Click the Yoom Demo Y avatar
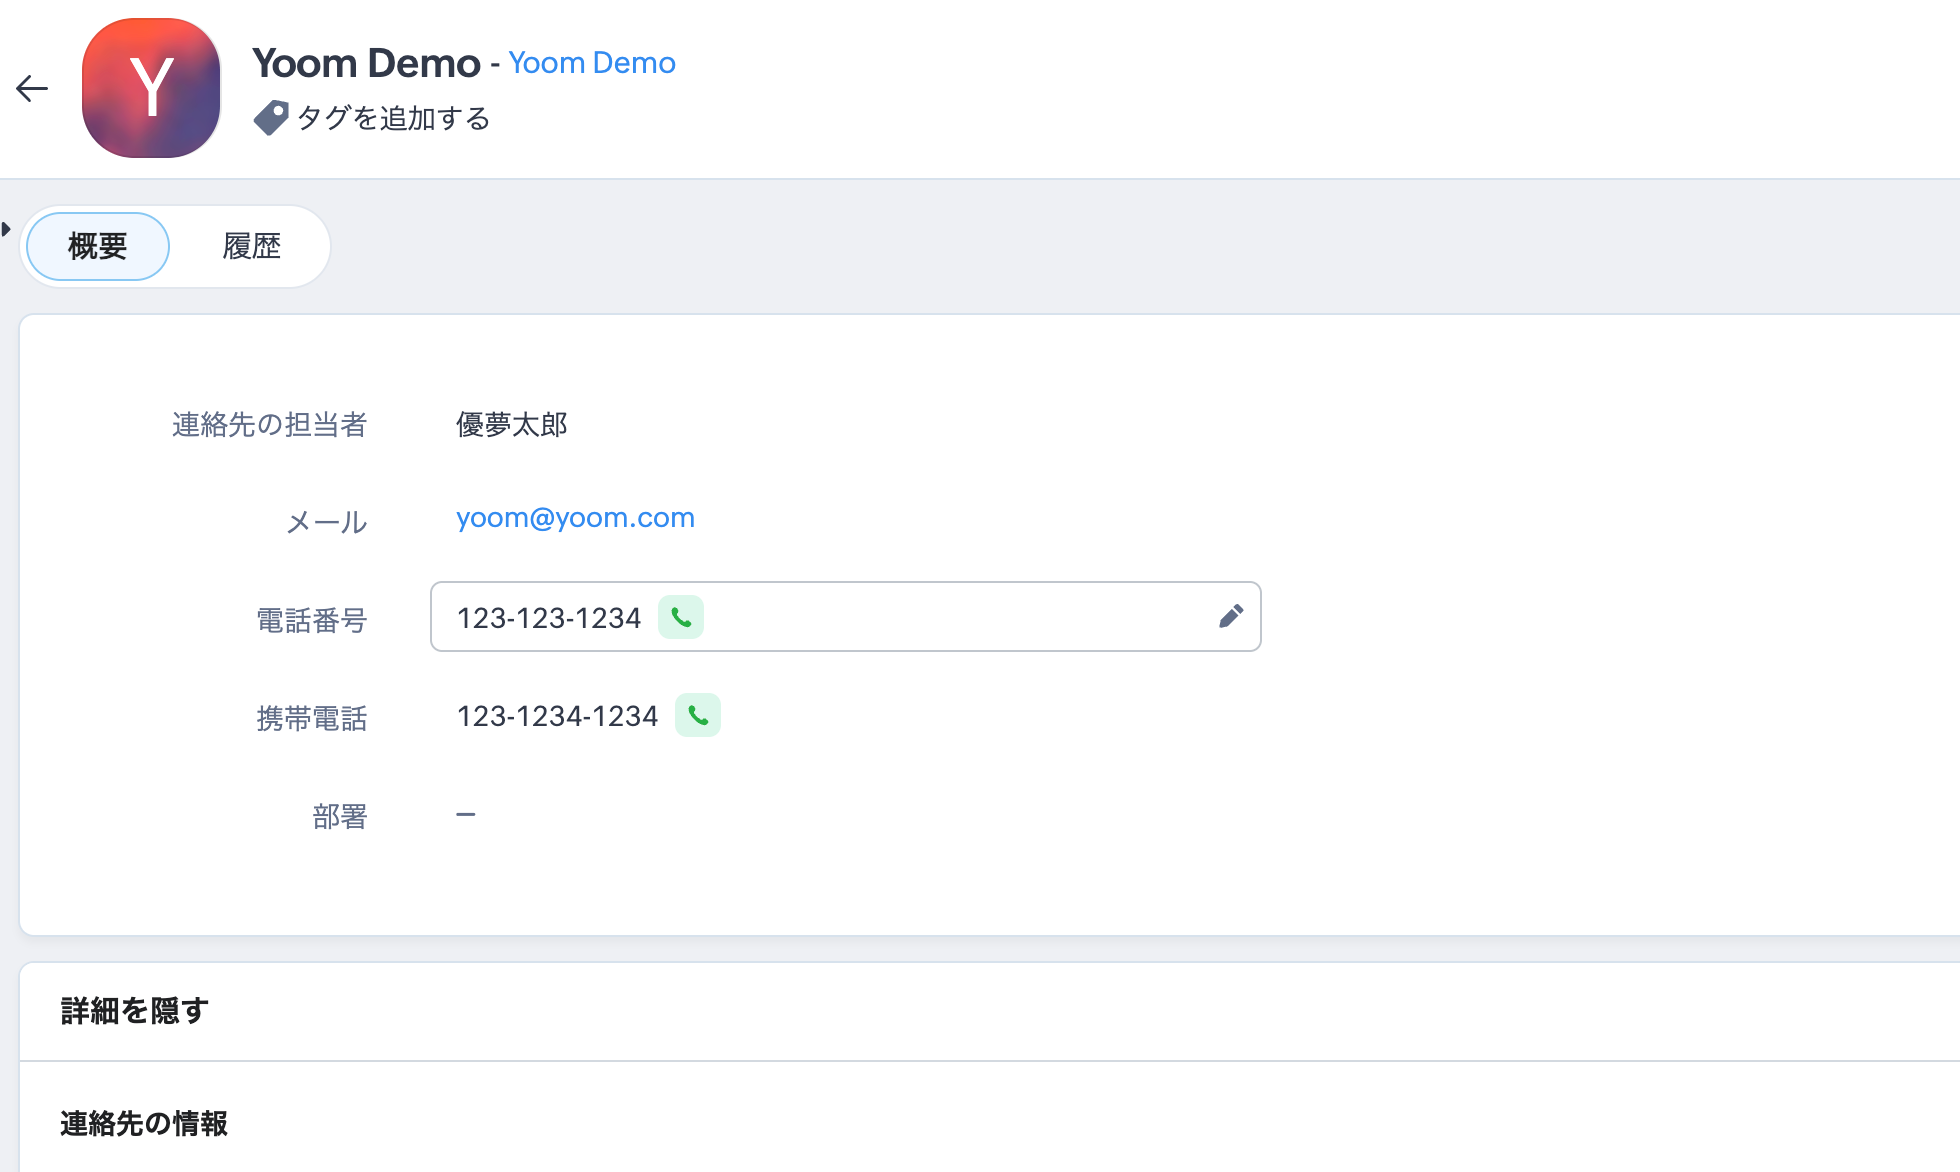 tap(151, 88)
